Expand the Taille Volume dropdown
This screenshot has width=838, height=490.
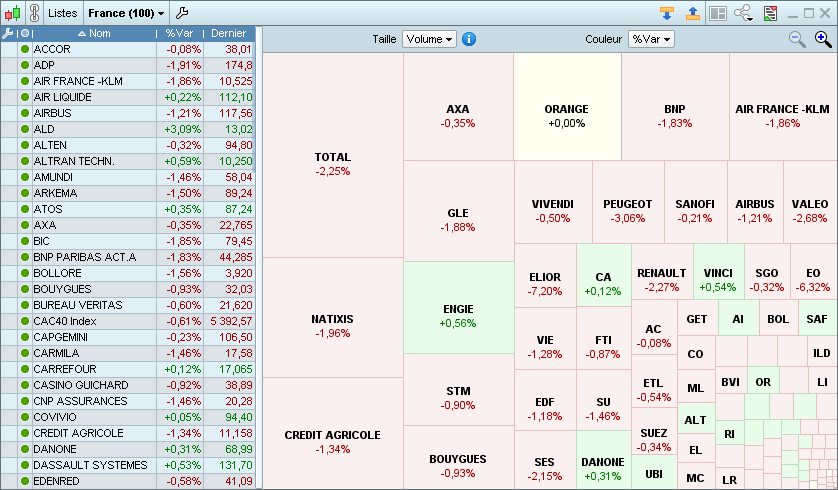429,39
